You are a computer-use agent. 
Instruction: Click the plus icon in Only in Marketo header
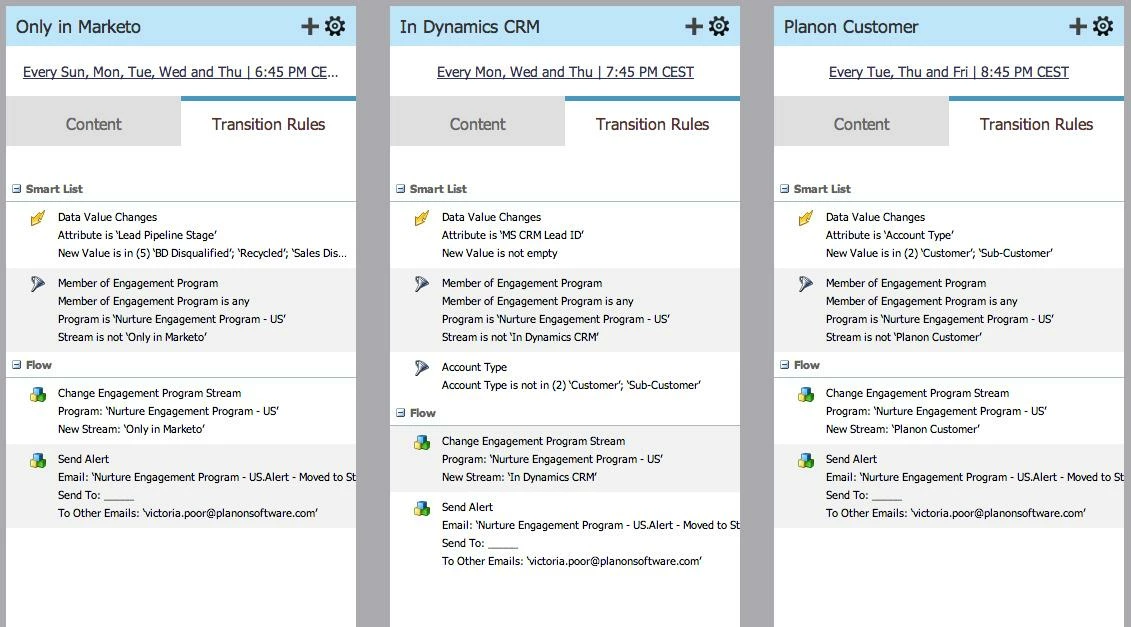pyautogui.click(x=309, y=27)
